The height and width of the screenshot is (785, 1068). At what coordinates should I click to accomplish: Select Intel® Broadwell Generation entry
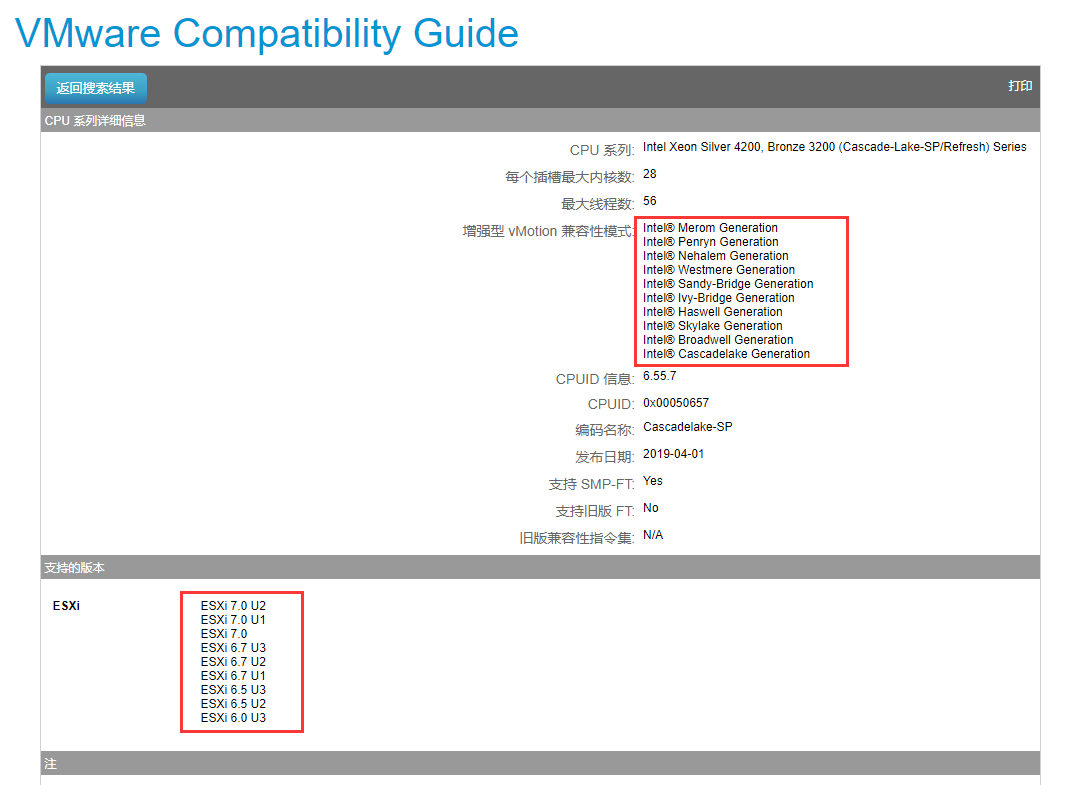(x=718, y=340)
